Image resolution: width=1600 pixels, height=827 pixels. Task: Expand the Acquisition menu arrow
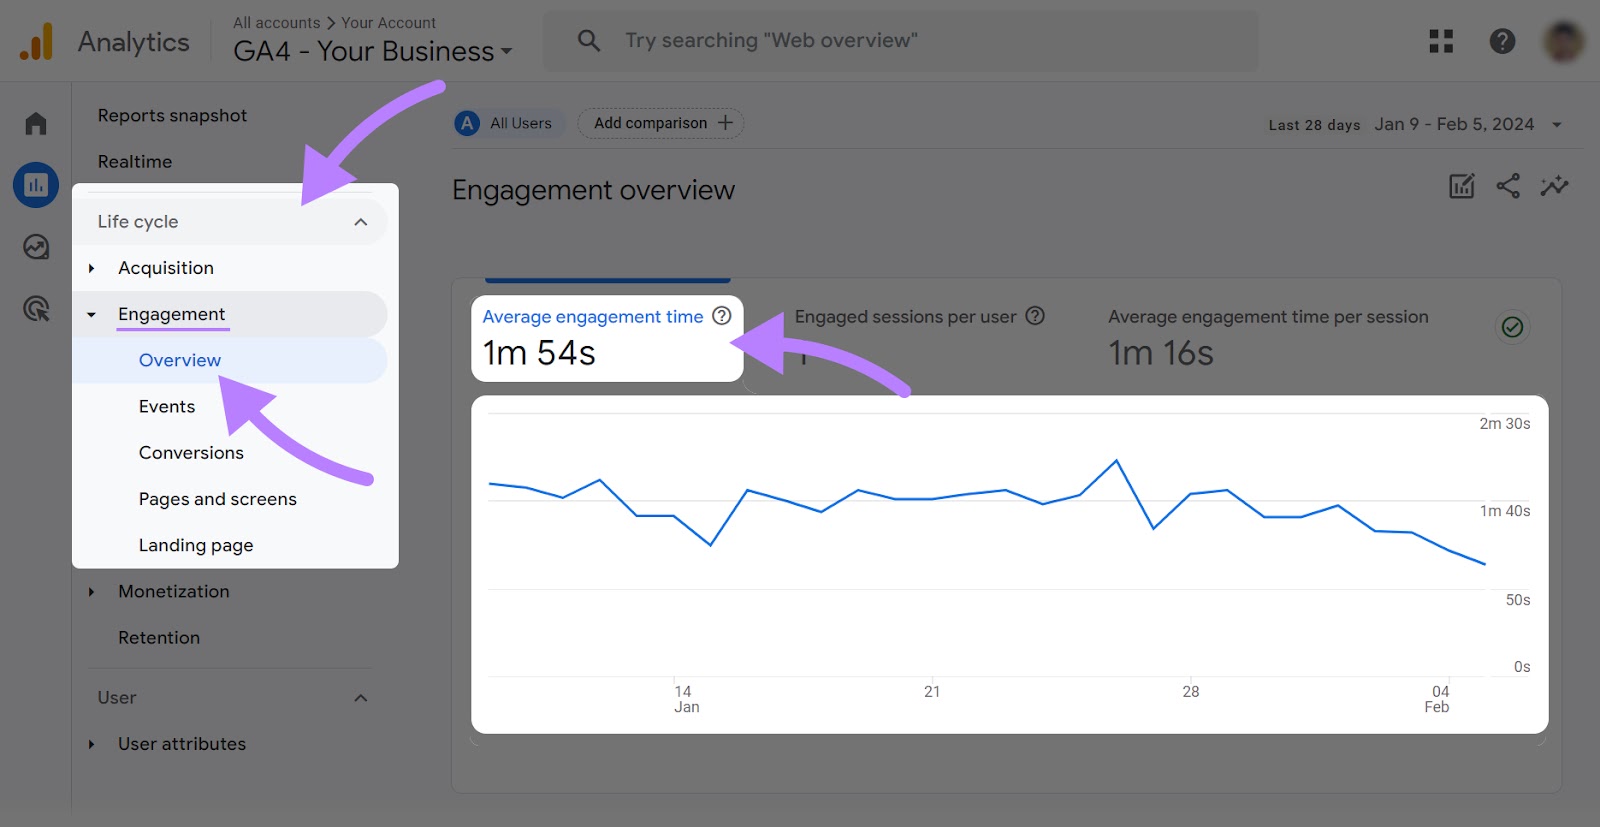[92, 268]
